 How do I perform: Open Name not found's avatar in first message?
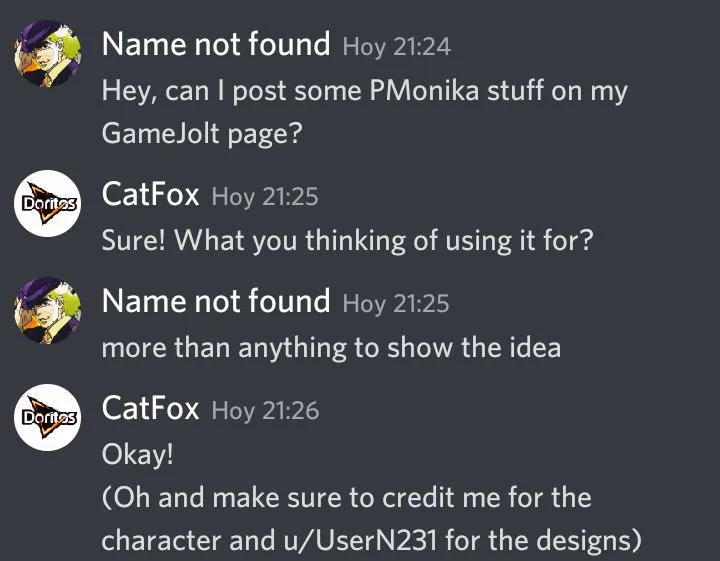tap(47, 53)
